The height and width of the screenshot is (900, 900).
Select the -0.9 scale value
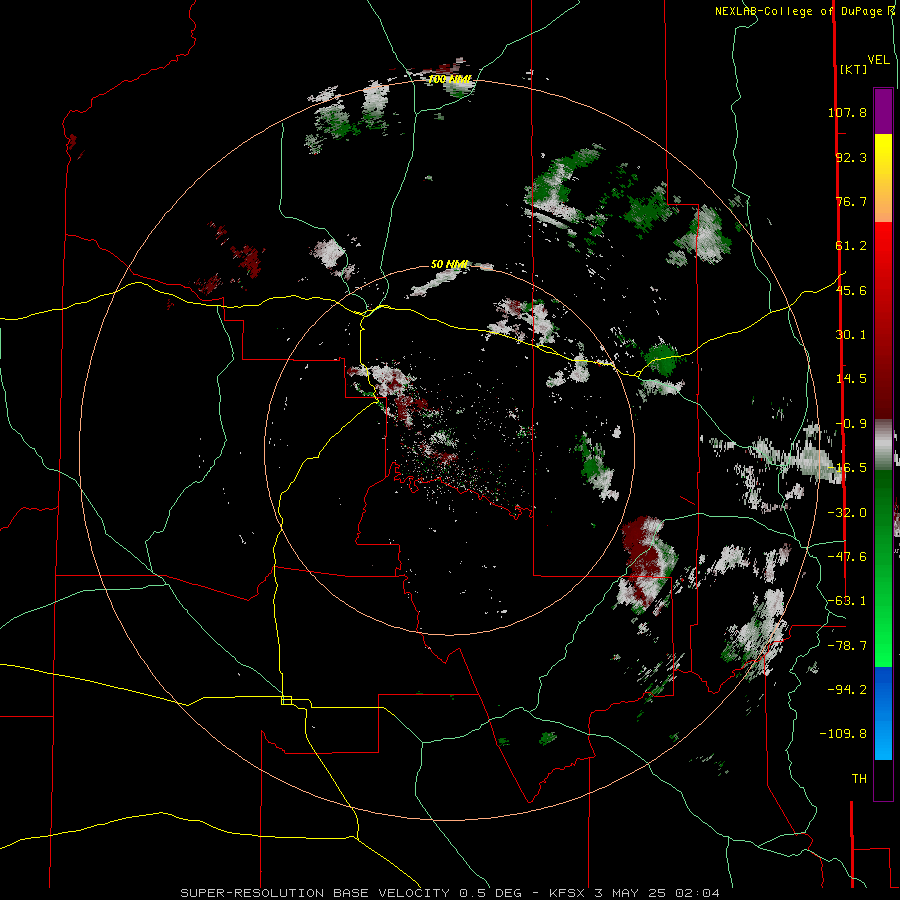(851, 424)
